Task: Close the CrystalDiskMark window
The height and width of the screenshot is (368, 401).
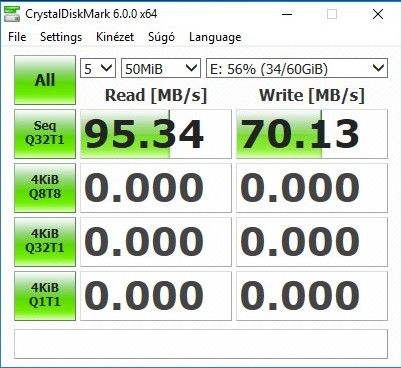Action: [378, 14]
